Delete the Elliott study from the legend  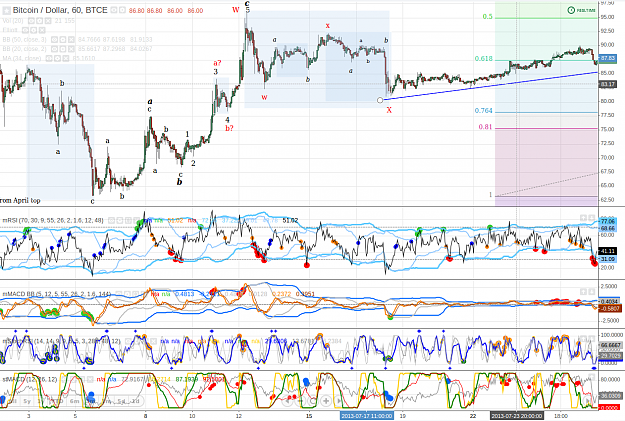point(42,30)
